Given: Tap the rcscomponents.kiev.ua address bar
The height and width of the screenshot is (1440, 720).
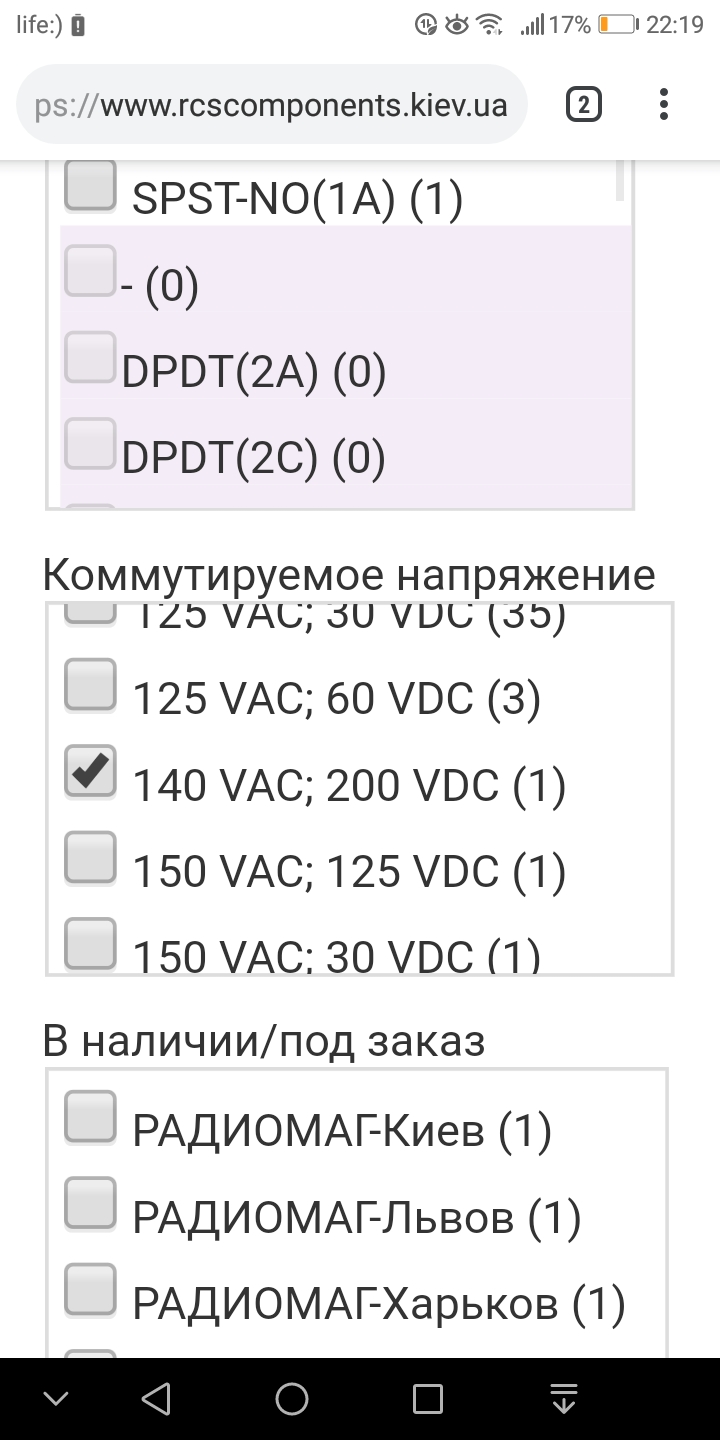Looking at the screenshot, I should point(272,105).
